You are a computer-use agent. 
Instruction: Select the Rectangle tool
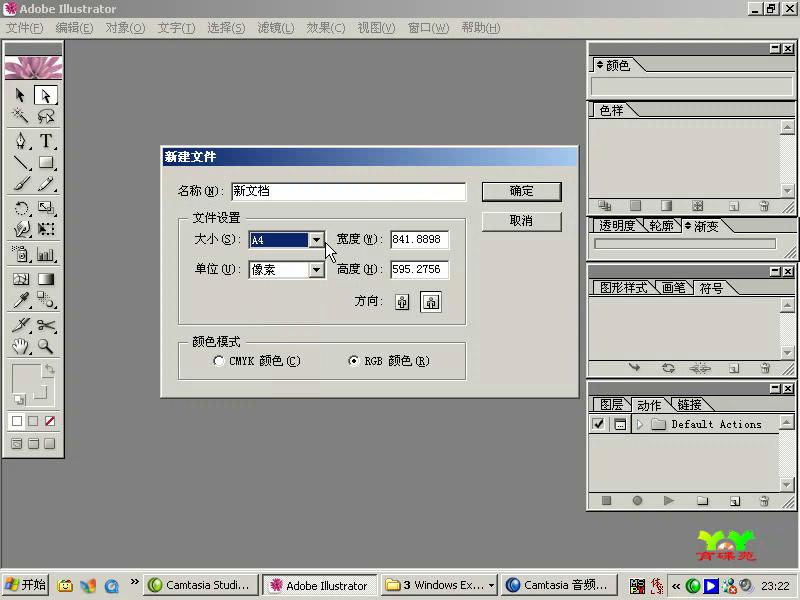tap(46, 162)
